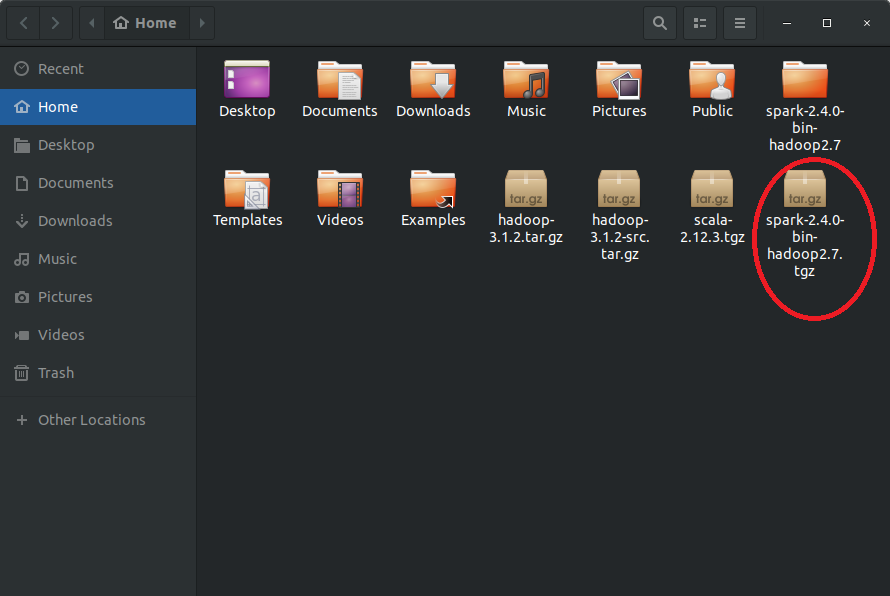Open Desktop in the sidebar

point(98,145)
